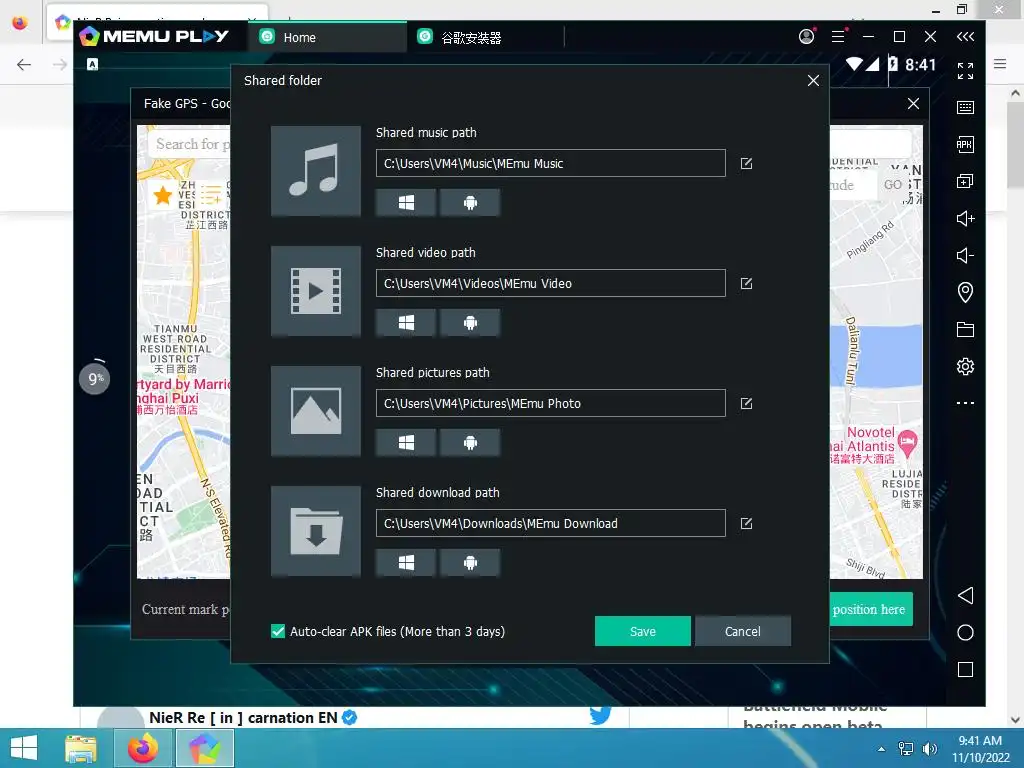The image size is (1024, 768).
Task: Toggle Auto-clear APK files checkbox
Action: coord(278,631)
